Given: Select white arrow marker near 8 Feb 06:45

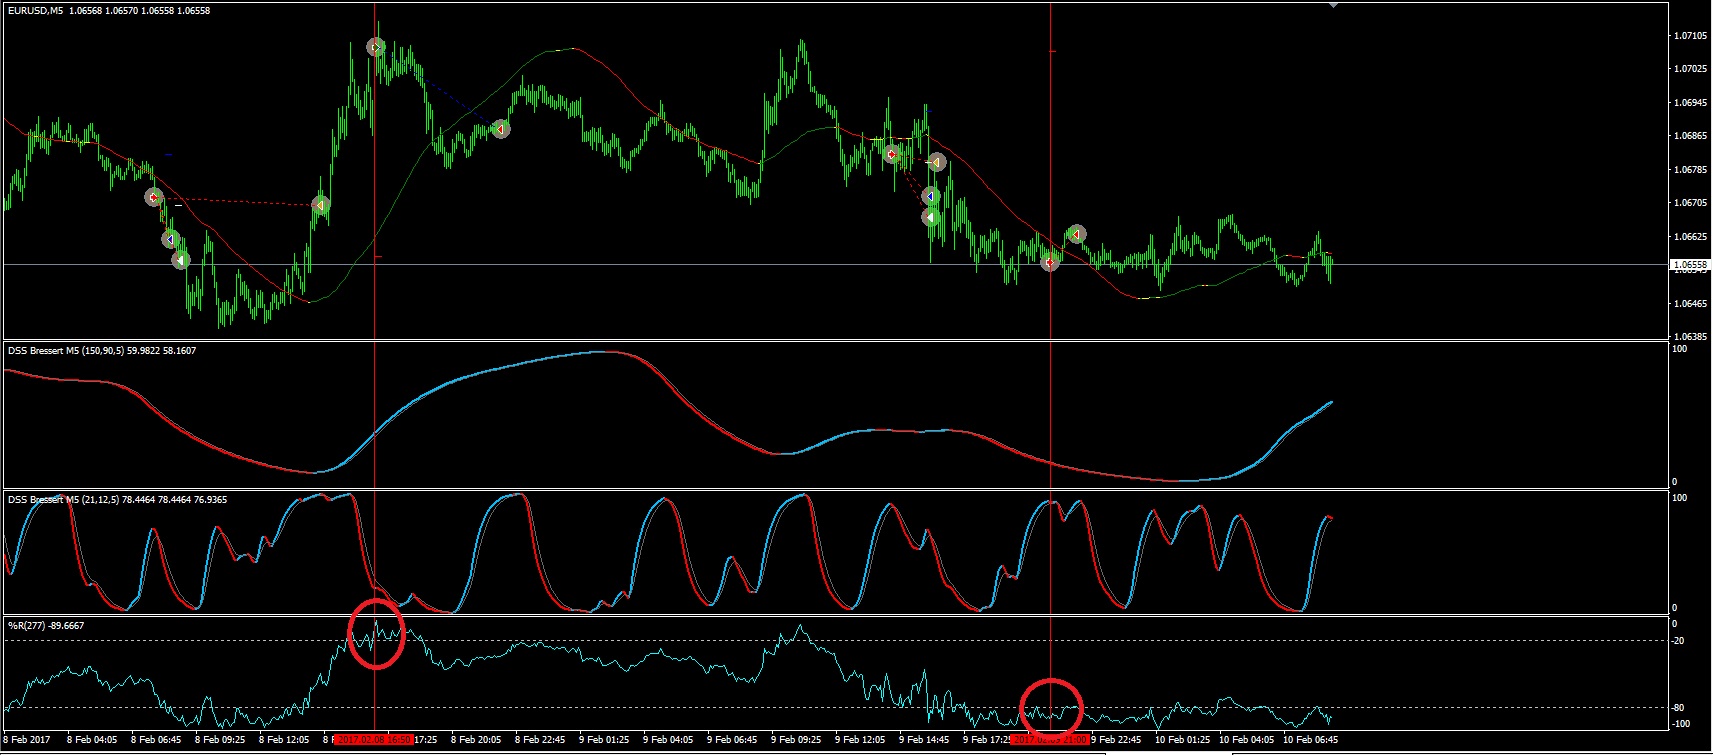Looking at the screenshot, I should click(x=180, y=260).
